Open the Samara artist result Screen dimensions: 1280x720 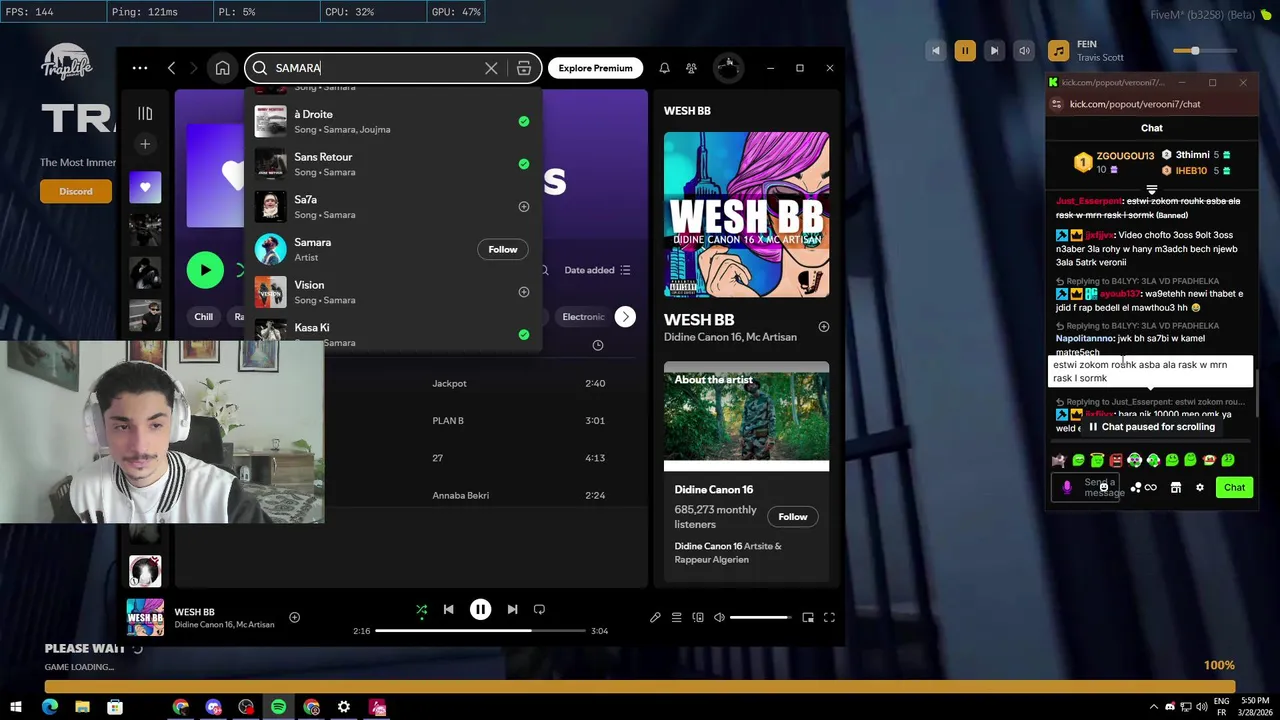(393, 249)
